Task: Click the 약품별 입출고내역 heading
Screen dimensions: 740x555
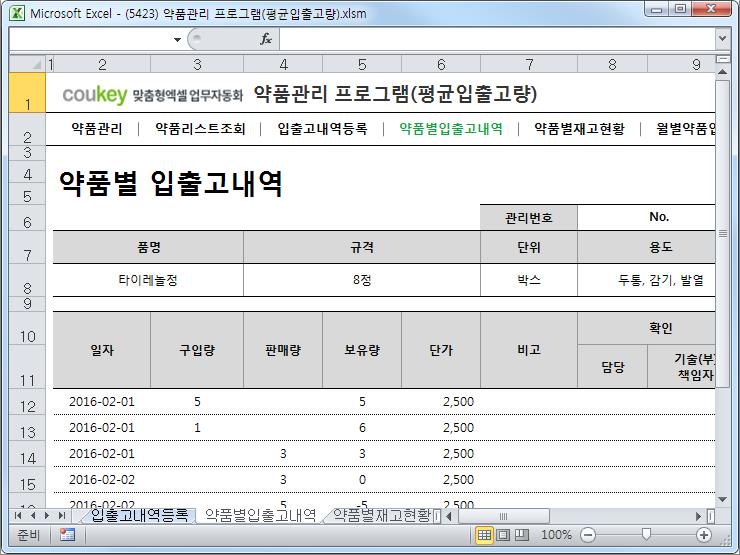Action: 171,183
